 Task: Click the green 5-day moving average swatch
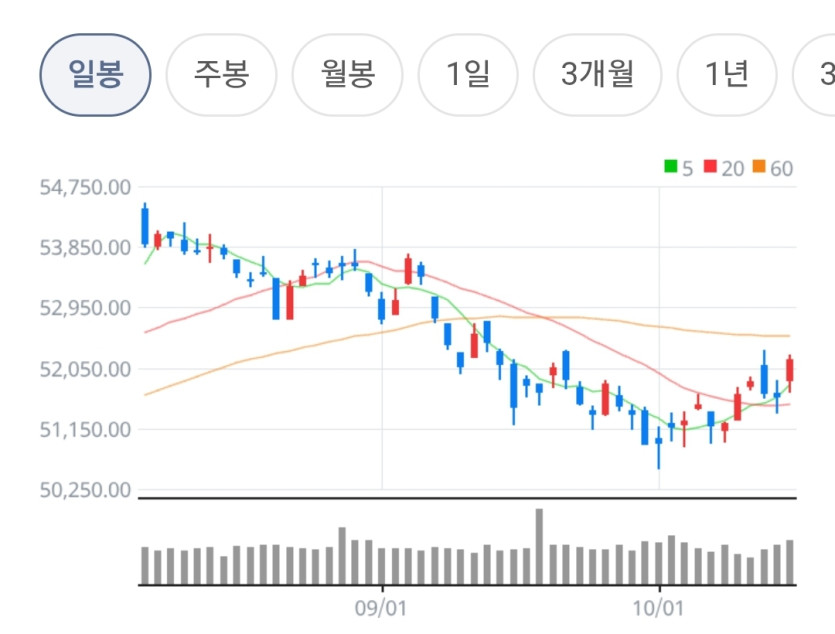tap(670, 167)
